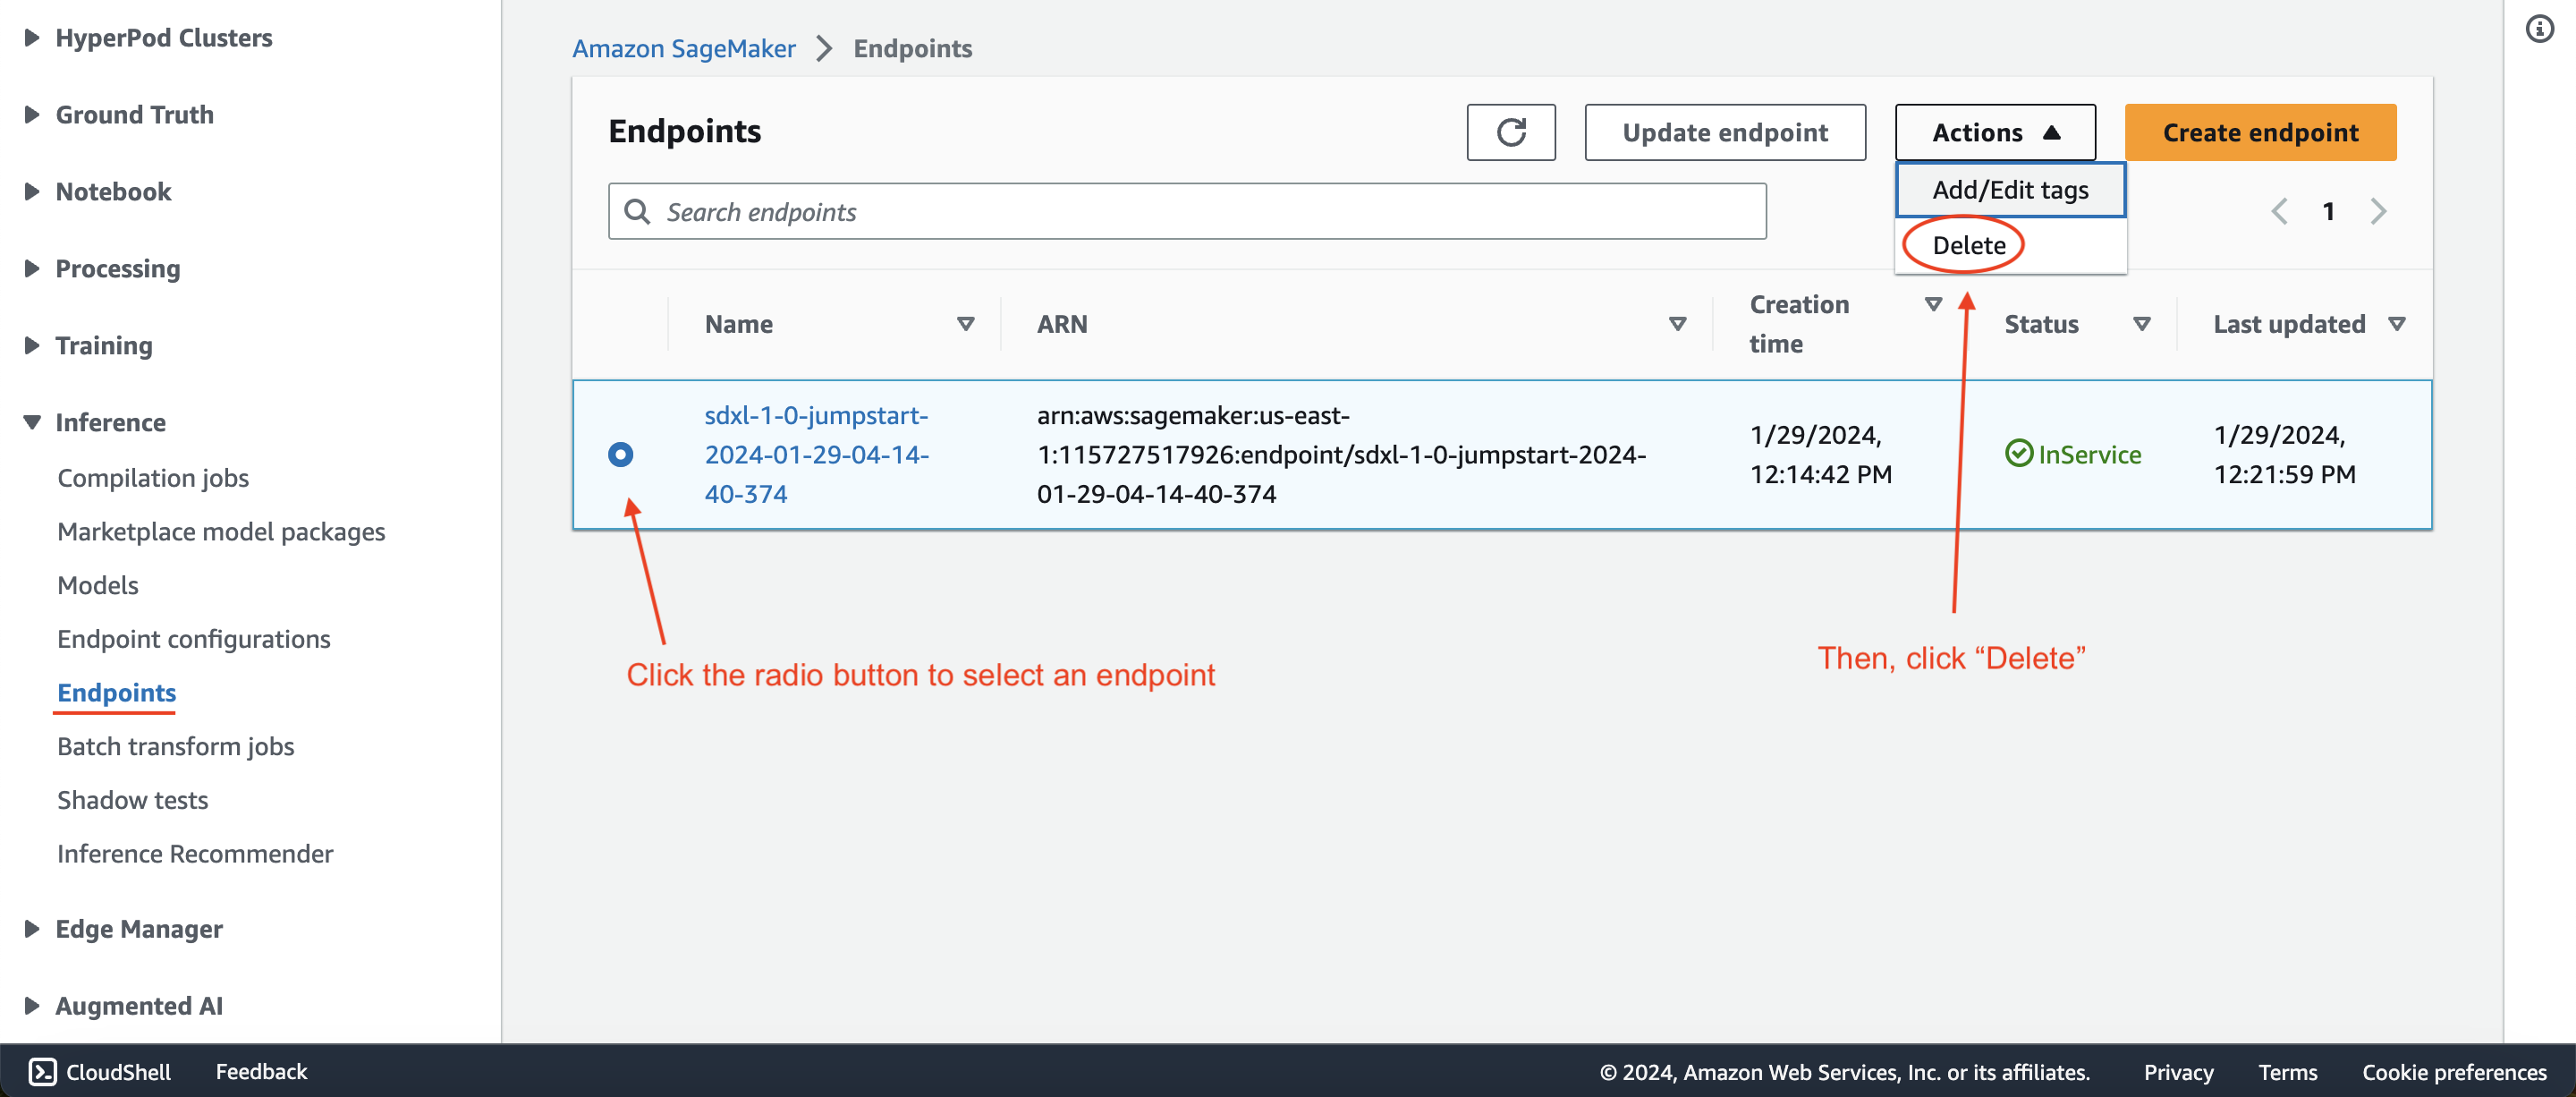Sort by Name column arrow
Screen dimensions: 2576x1097
coord(965,324)
